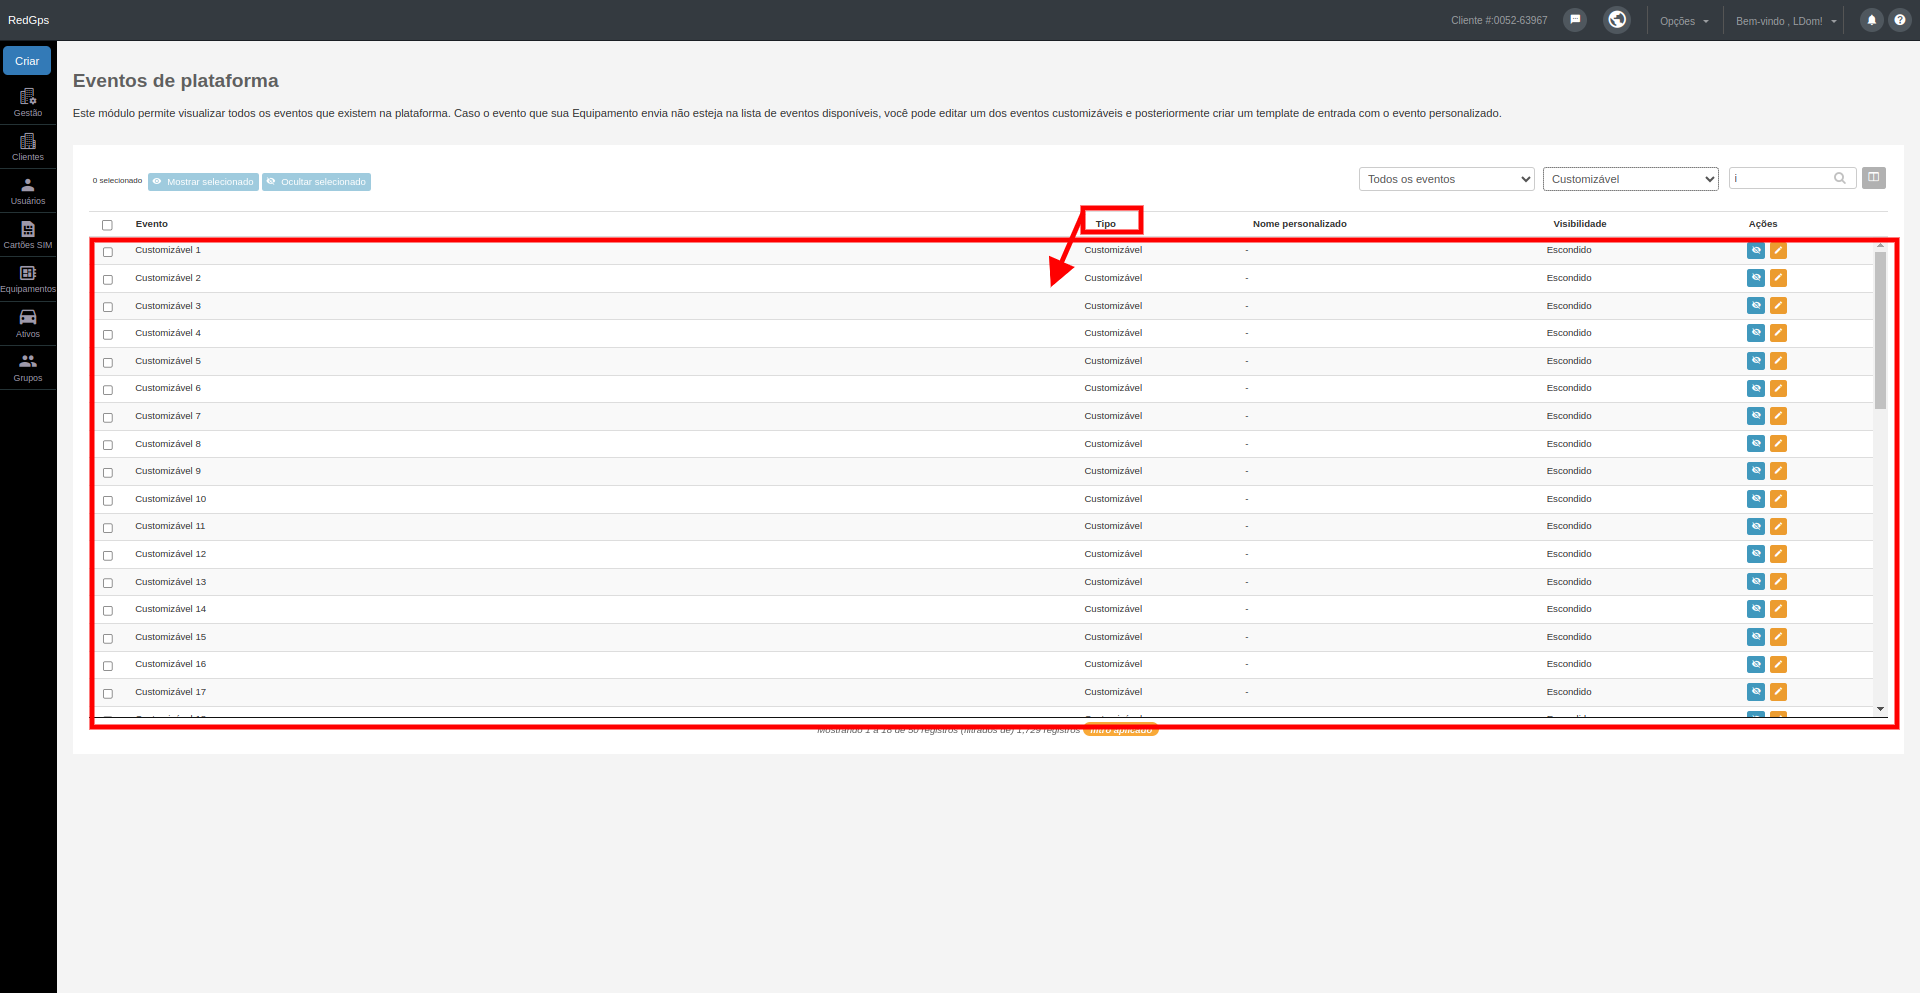Toggle the column layout icon button
The width and height of the screenshot is (1920, 993).
(x=1874, y=178)
